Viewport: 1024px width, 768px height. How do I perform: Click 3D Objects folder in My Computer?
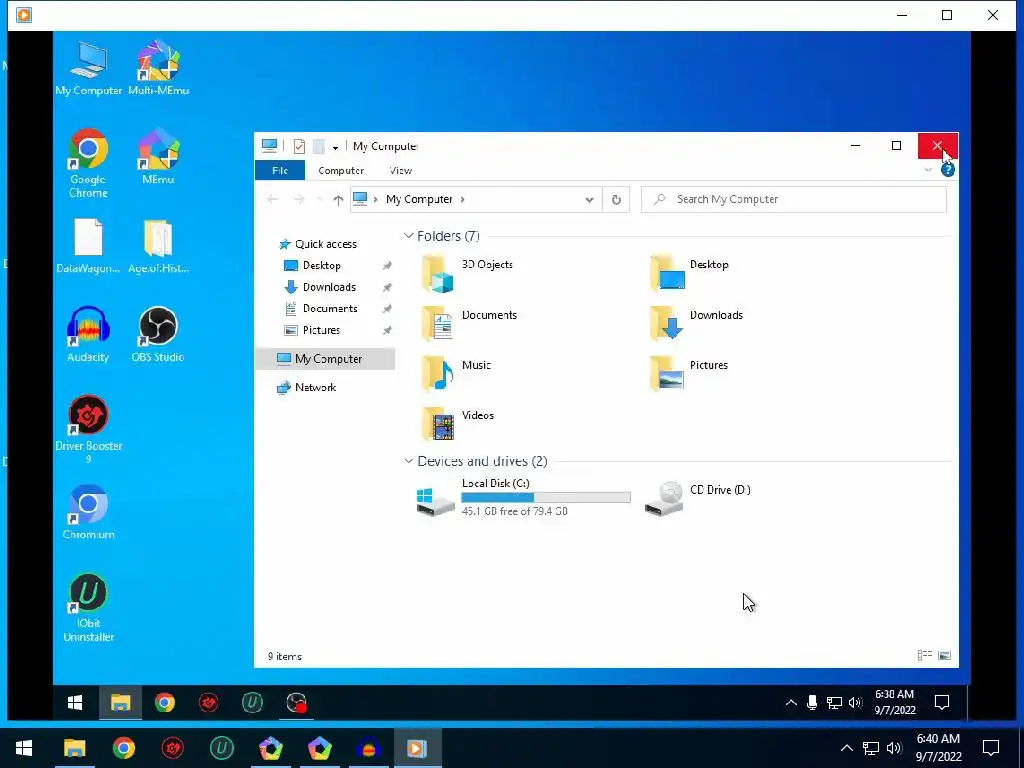pyautogui.click(x=468, y=273)
